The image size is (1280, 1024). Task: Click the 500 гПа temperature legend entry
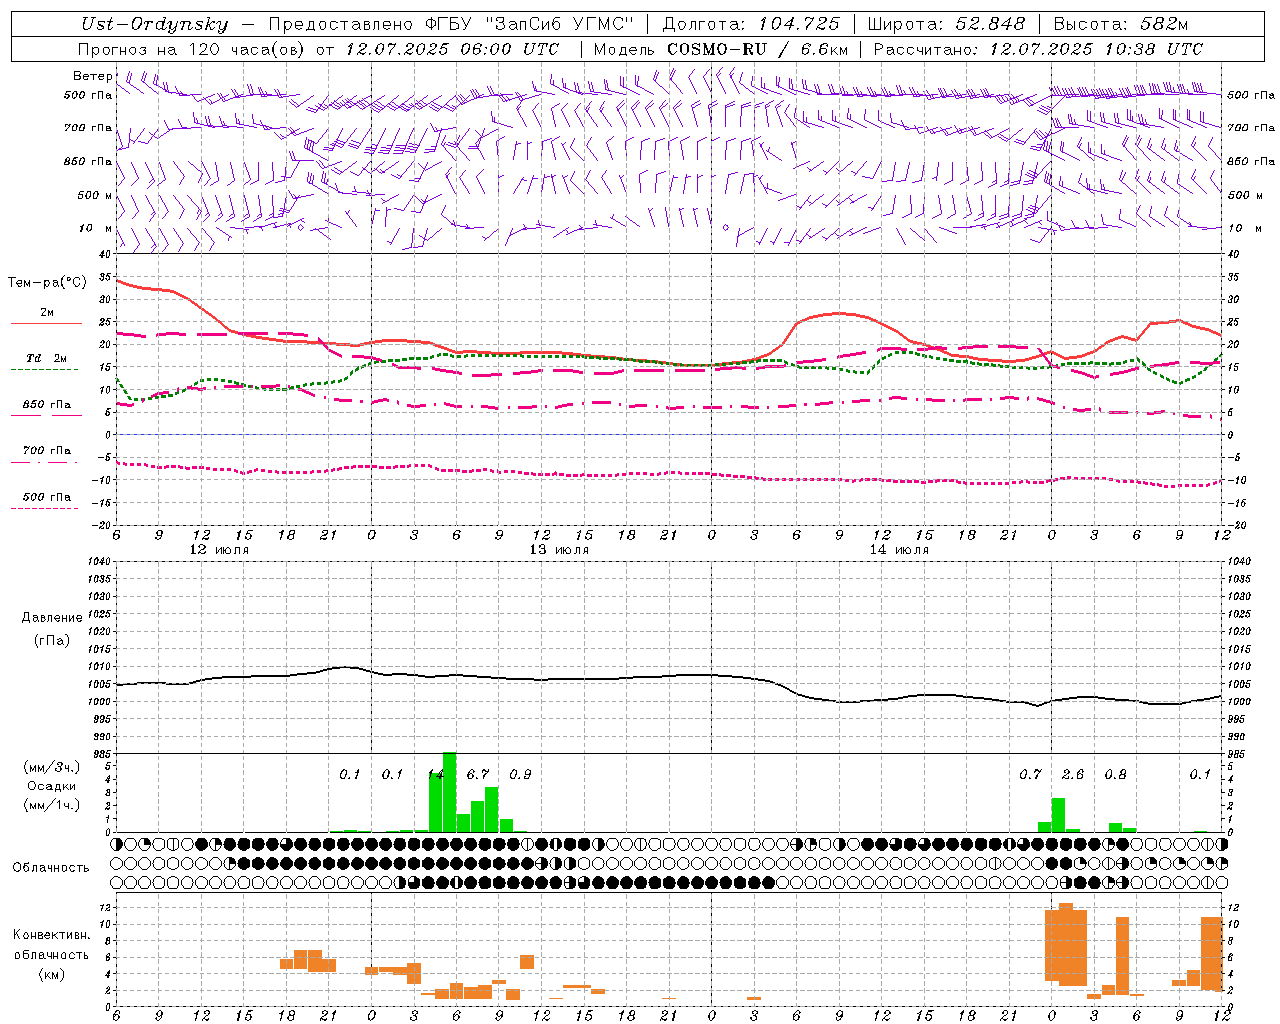click(x=47, y=496)
